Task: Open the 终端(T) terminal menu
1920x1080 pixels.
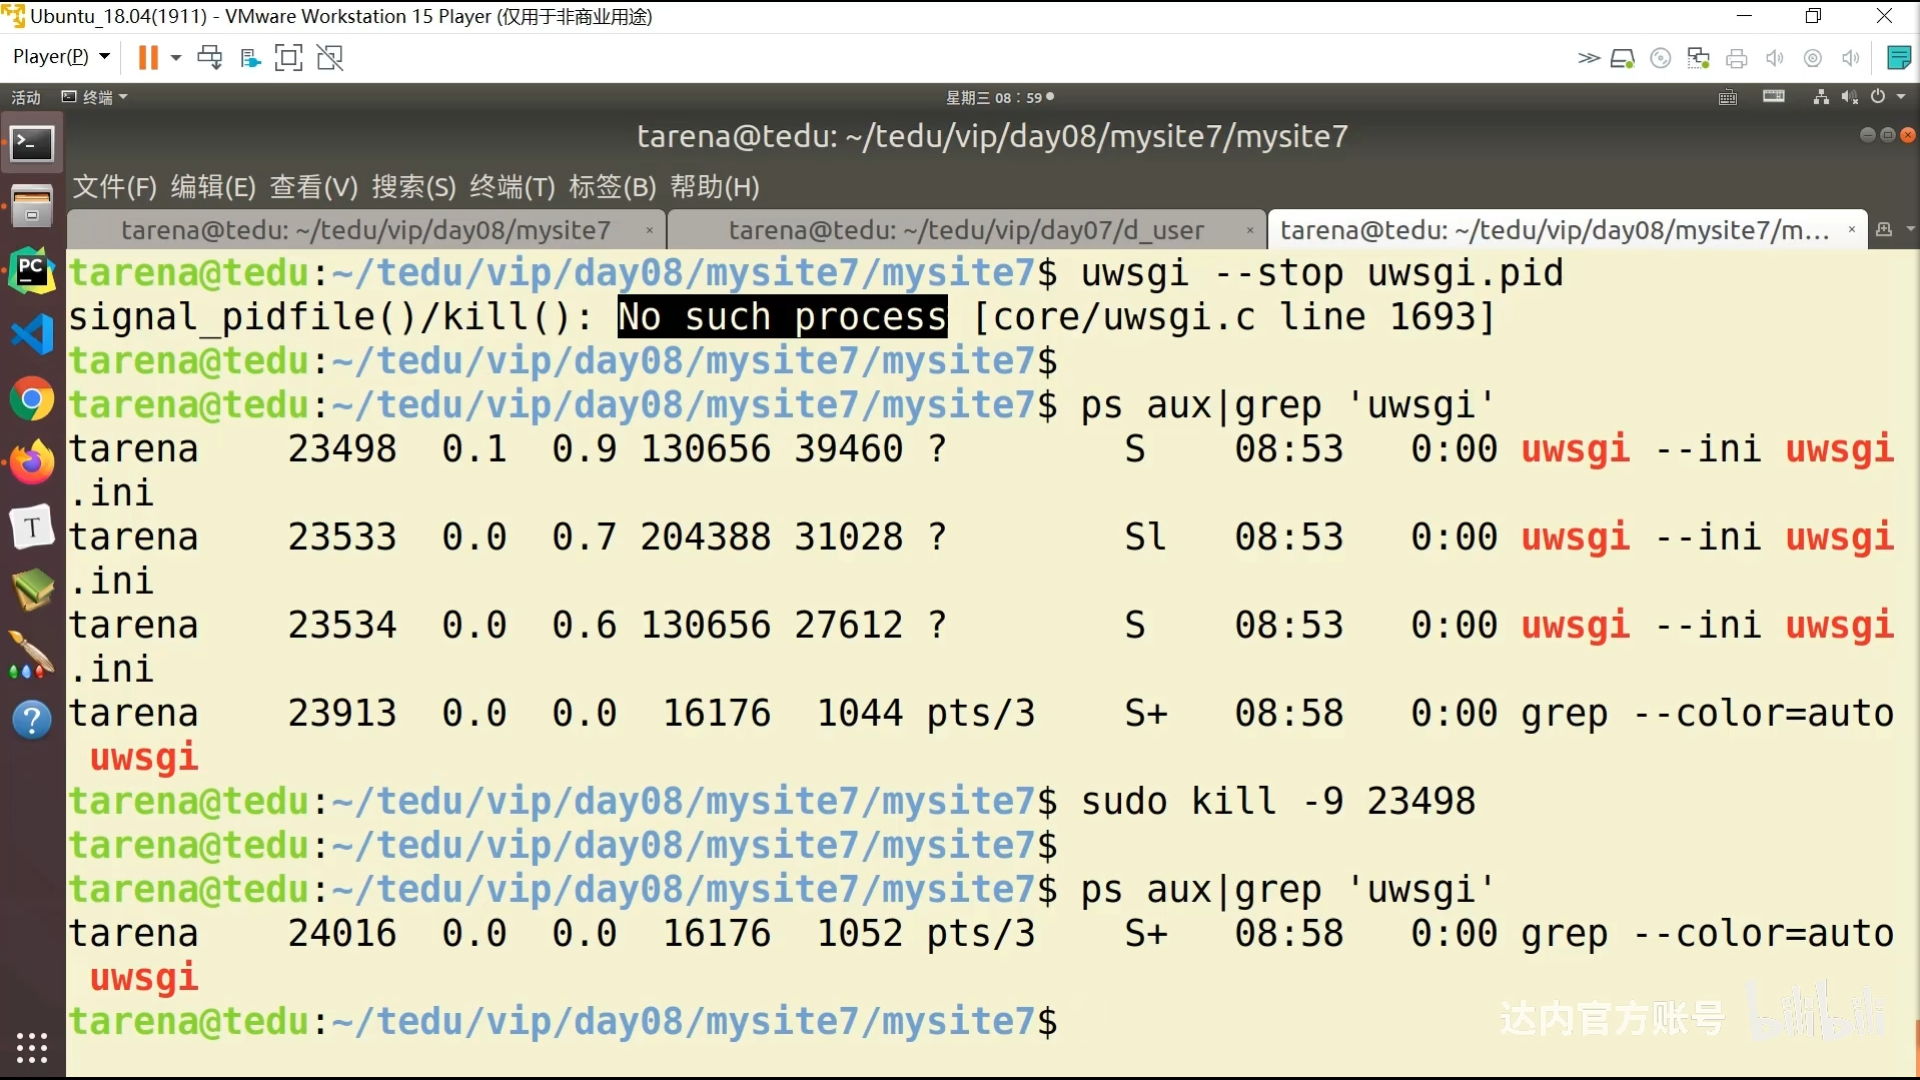Action: pyautogui.click(x=511, y=187)
